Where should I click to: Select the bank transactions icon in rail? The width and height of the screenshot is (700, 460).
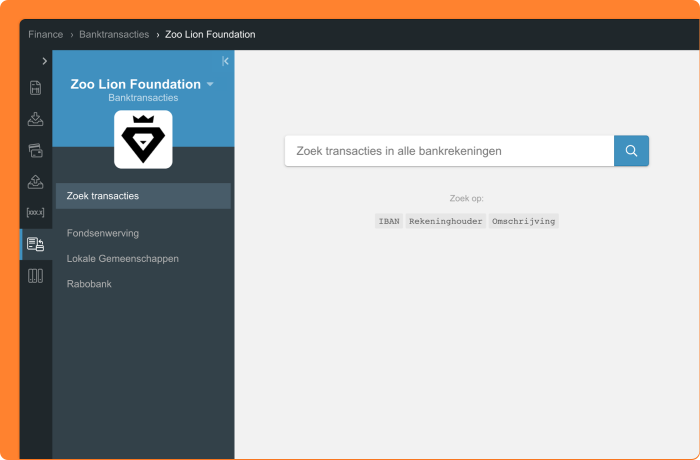[35, 244]
